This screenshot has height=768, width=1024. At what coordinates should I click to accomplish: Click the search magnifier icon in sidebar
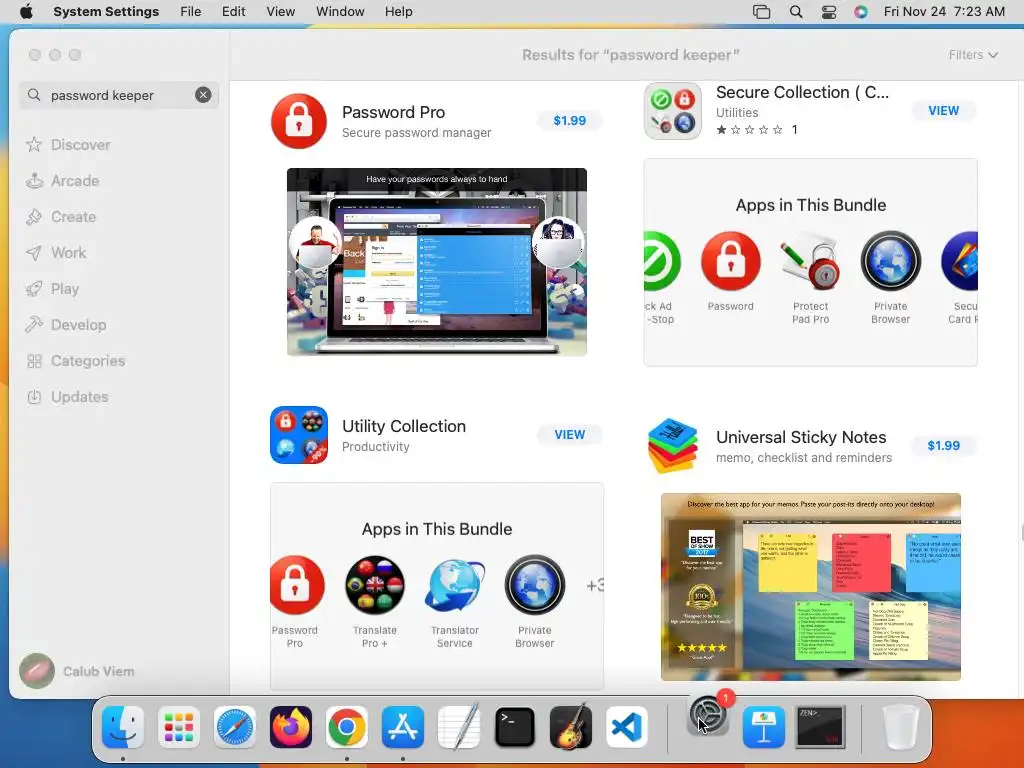click(x=34, y=95)
